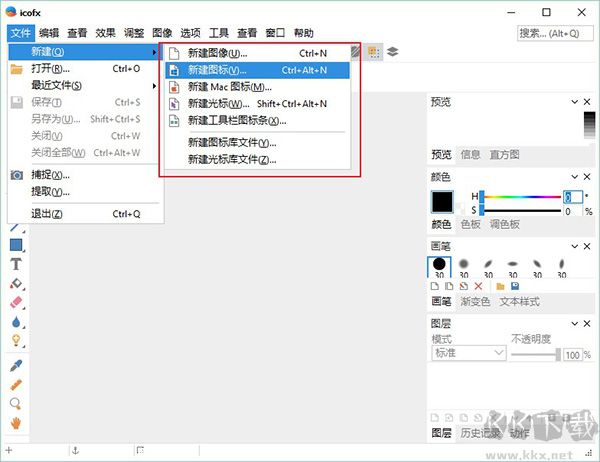This screenshot has width=600, height=462.
Task: Toggle the grid display toolbar icon
Action: (374, 52)
